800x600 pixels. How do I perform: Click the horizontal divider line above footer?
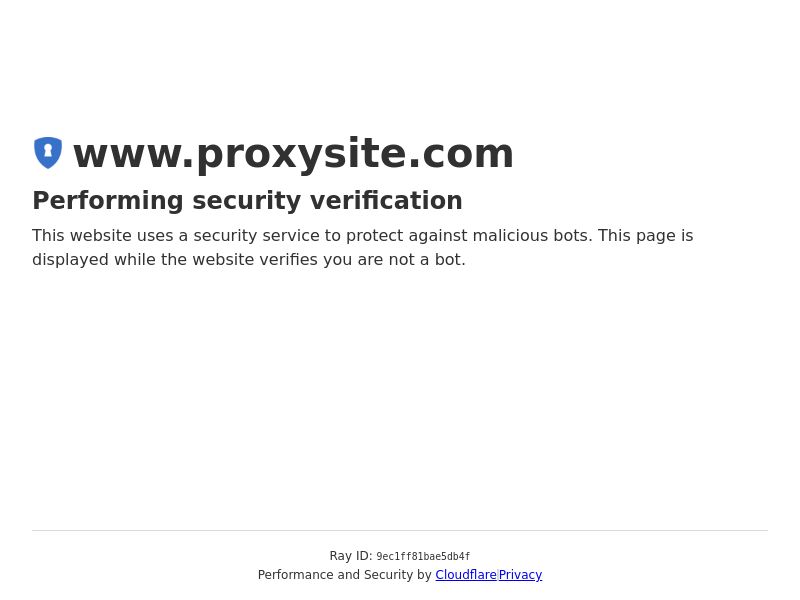click(x=400, y=531)
